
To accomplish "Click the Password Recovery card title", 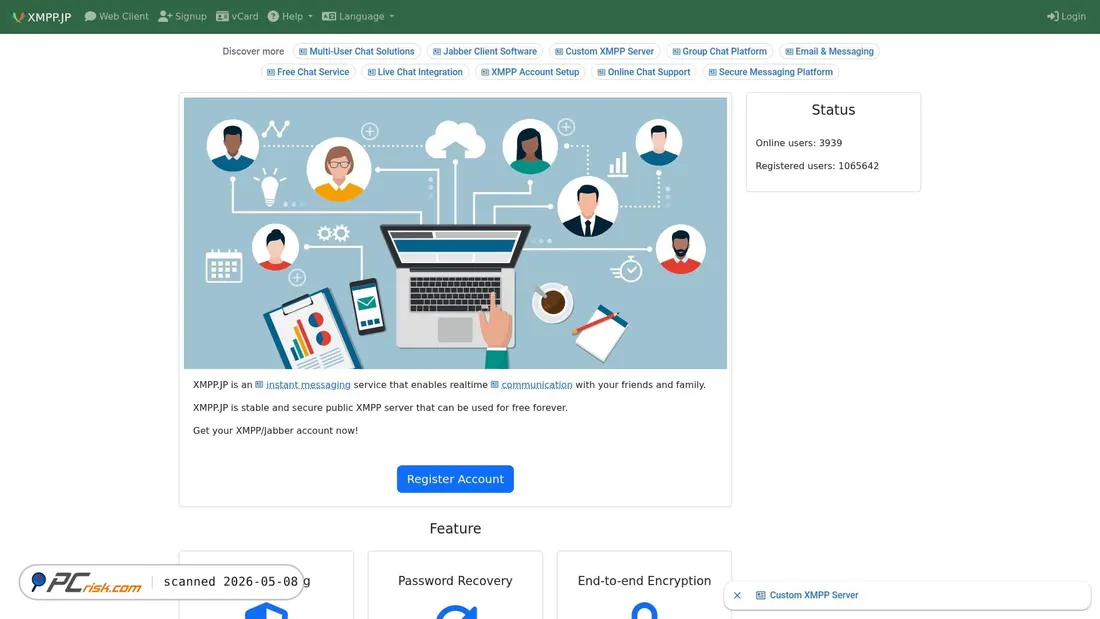I will pyautogui.click(x=455, y=580).
